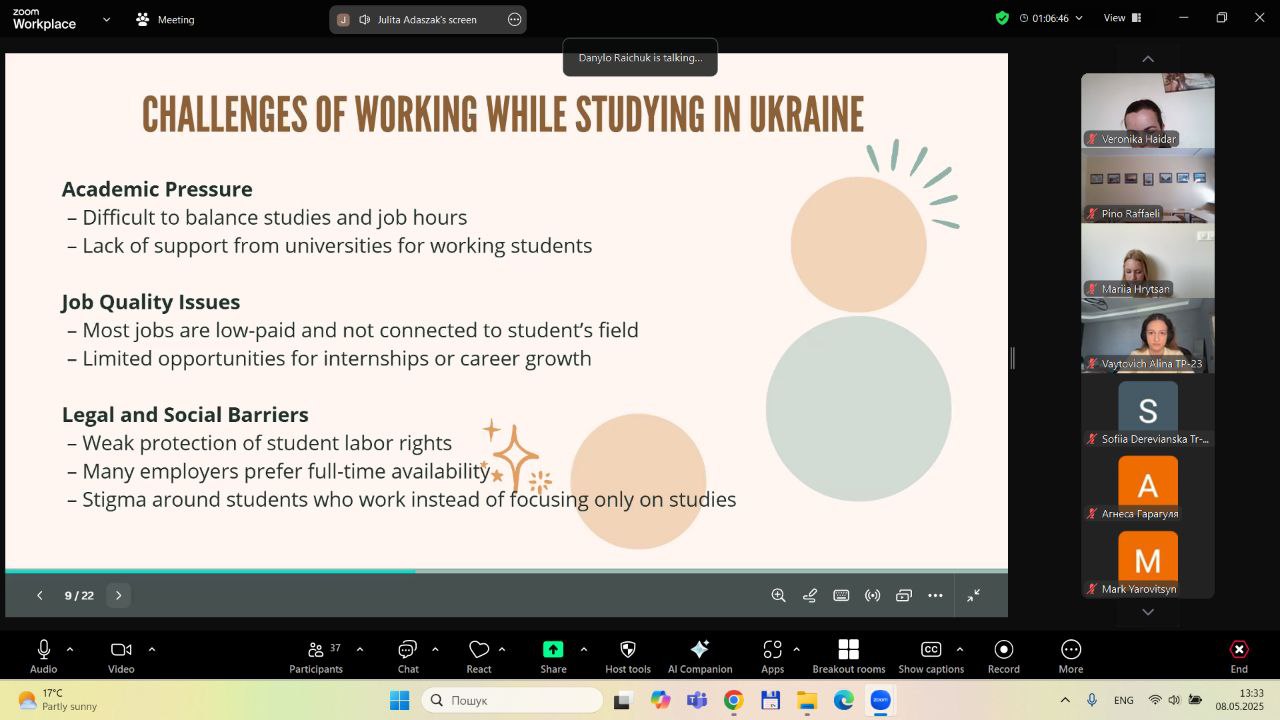Viewport: 1280px width, 720px height.
Task: Click the red End meeting button
Action: click(1239, 656)
